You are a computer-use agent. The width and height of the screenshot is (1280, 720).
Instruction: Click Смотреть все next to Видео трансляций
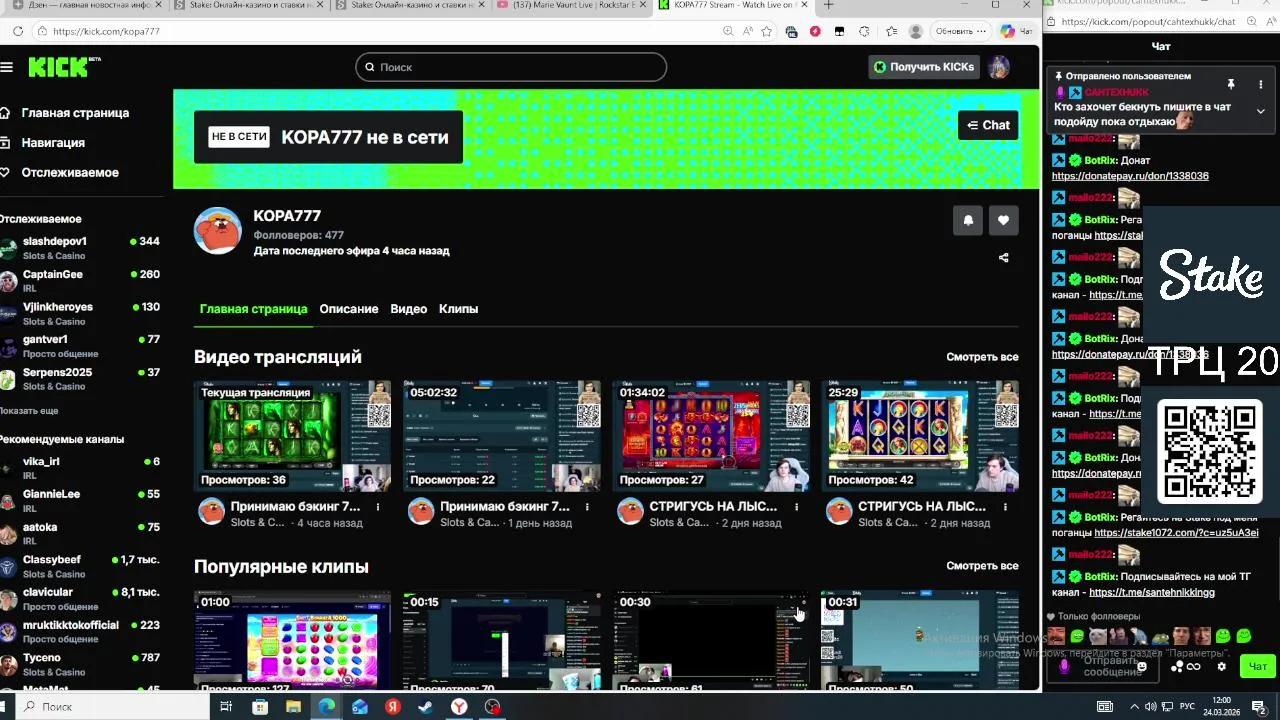tap(982, 357)
